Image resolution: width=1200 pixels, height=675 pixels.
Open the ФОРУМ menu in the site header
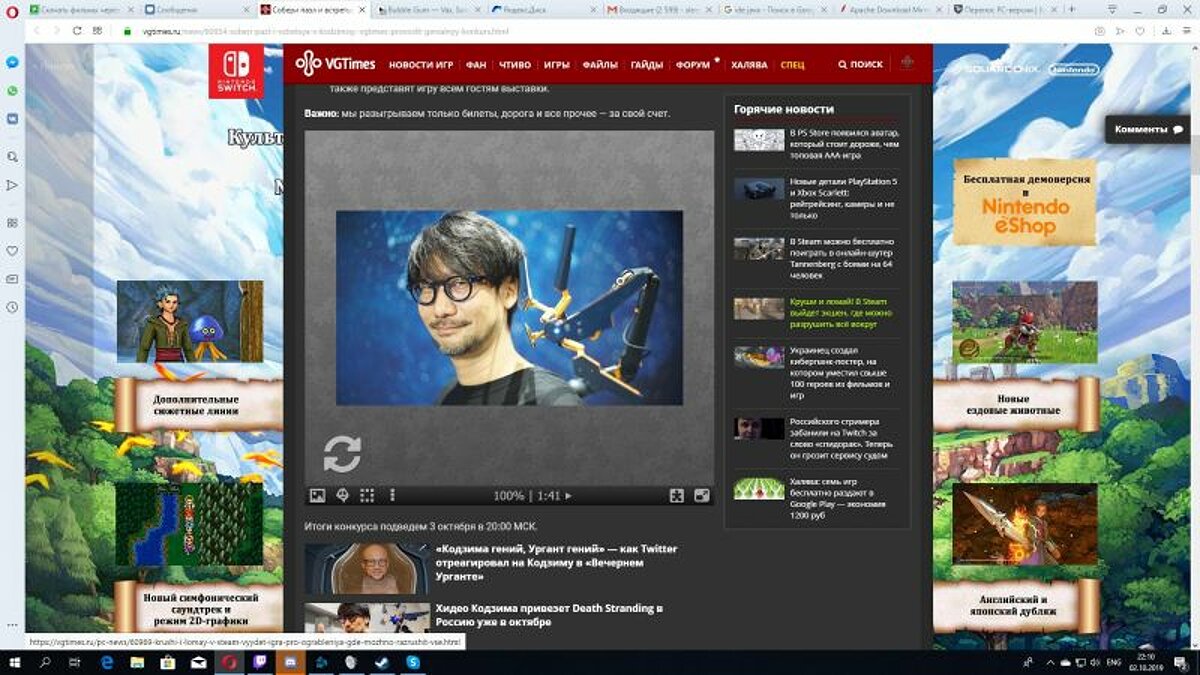(693, 65)
